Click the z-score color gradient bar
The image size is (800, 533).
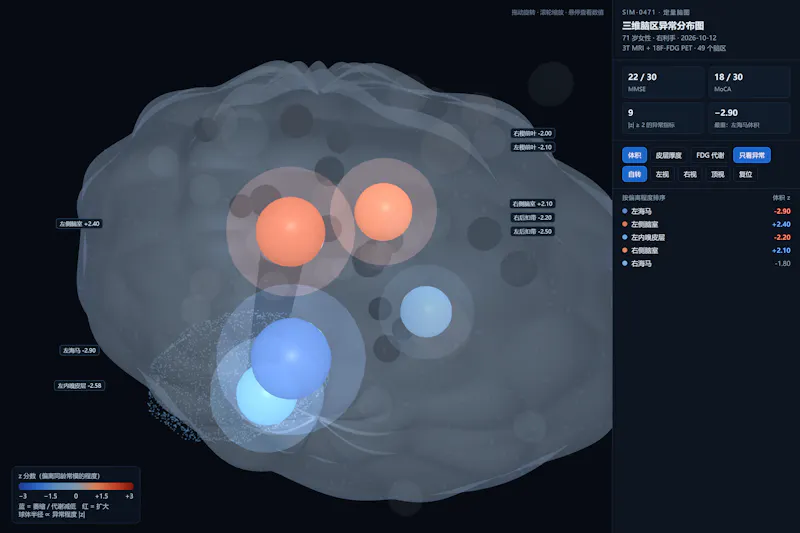click(x=76, y=487)
